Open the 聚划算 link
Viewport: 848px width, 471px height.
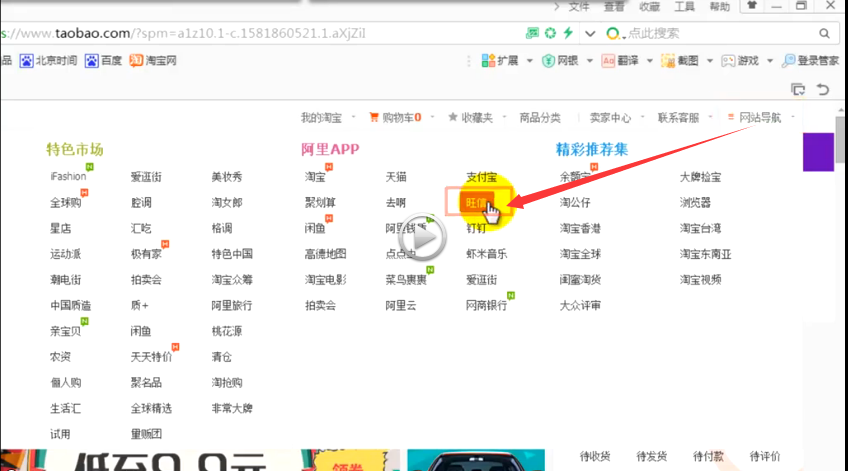pos(320,203)
